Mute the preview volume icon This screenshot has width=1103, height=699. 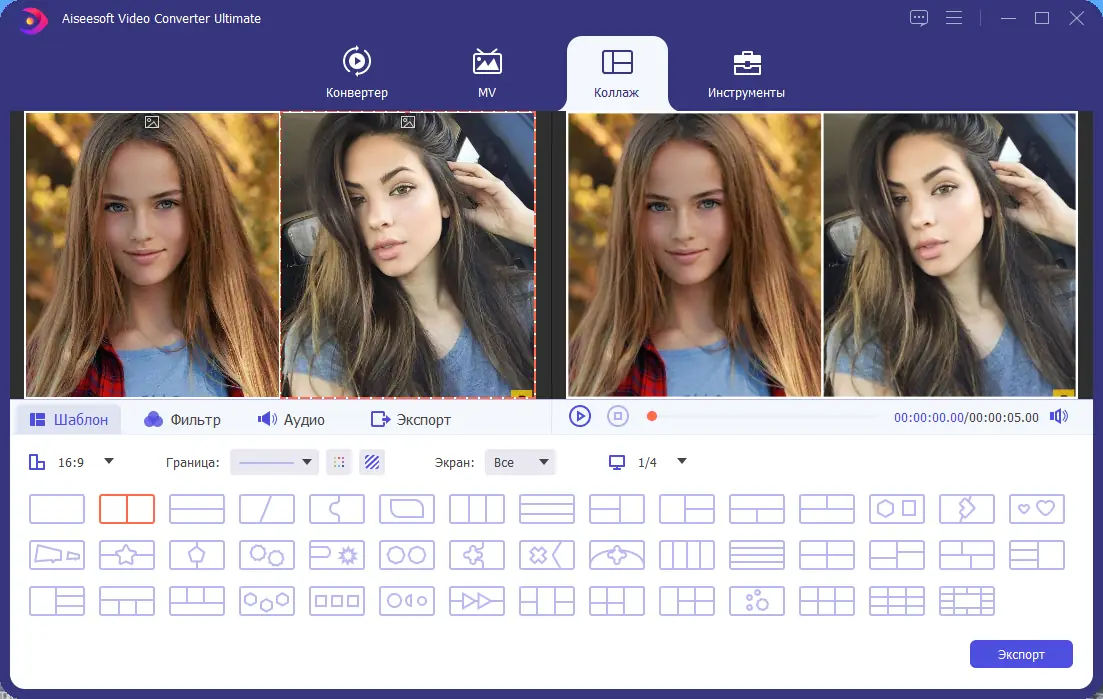[1059, 416]
